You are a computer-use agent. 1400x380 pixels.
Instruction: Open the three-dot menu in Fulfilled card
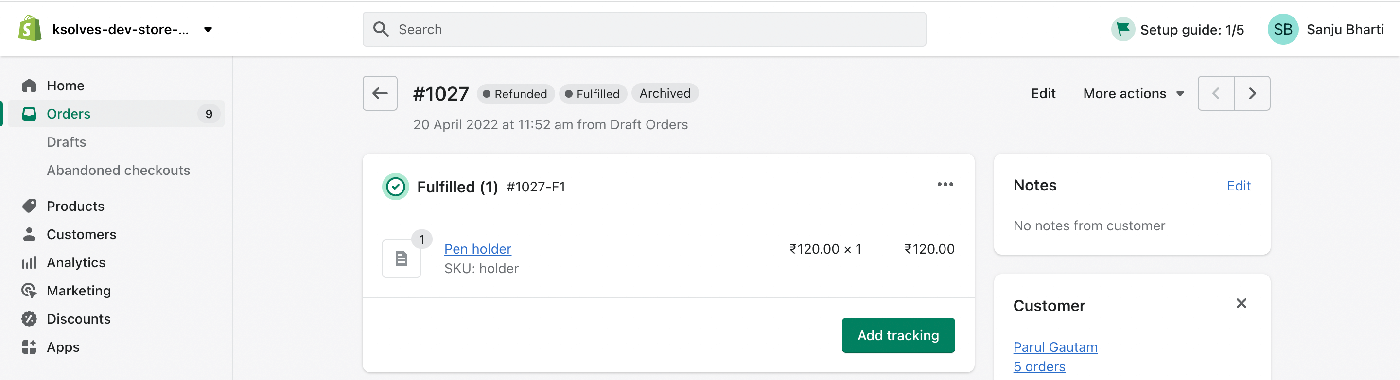coord(945,185)
